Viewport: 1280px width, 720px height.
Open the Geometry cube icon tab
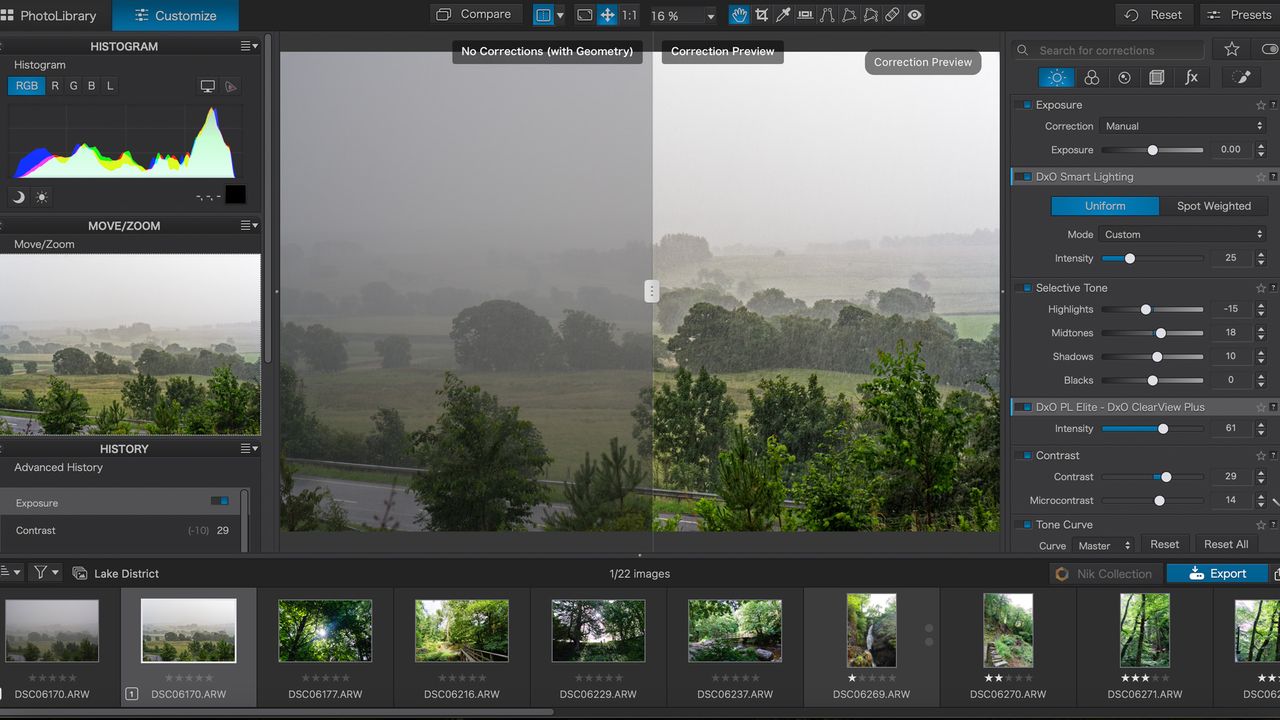coord(1157,77)
